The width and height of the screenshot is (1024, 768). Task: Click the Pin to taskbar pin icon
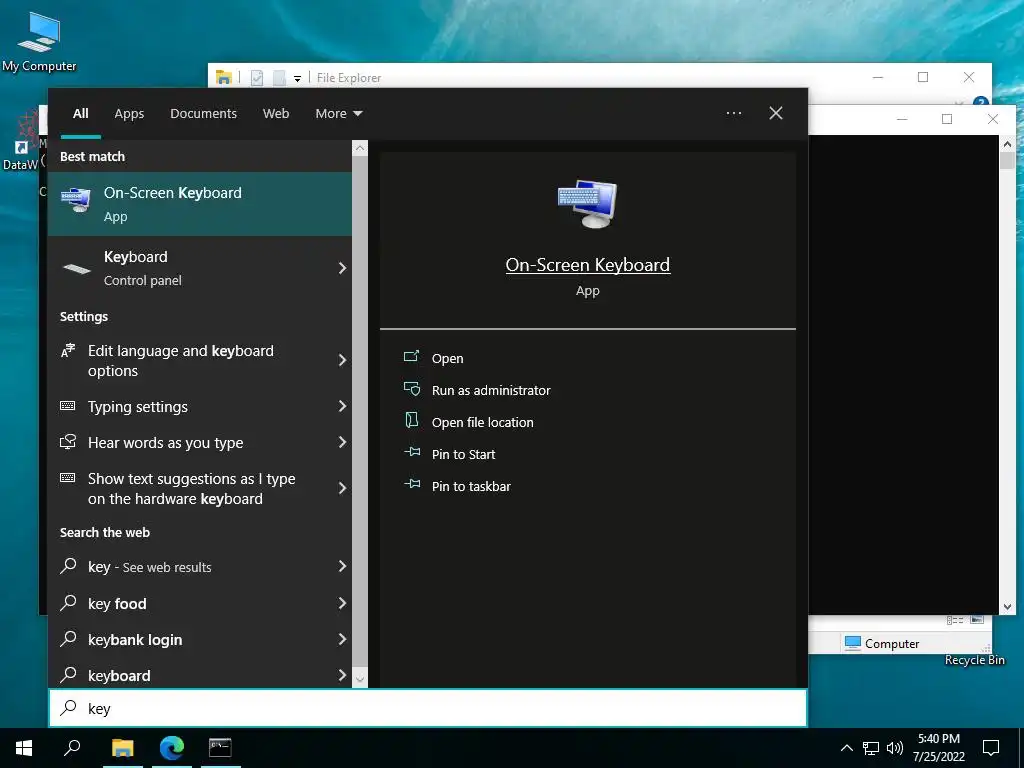click(x=412, y=484)
